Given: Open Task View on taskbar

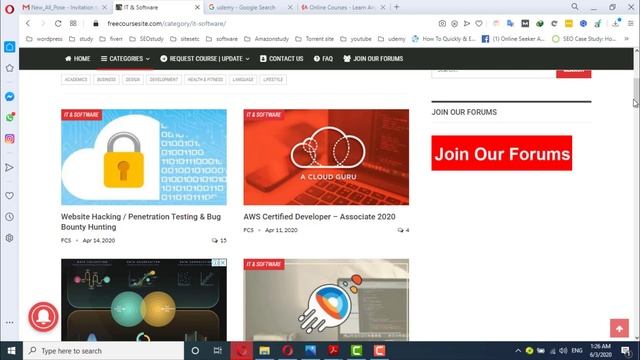Looking at the screenshot, I should pos(218,351).
